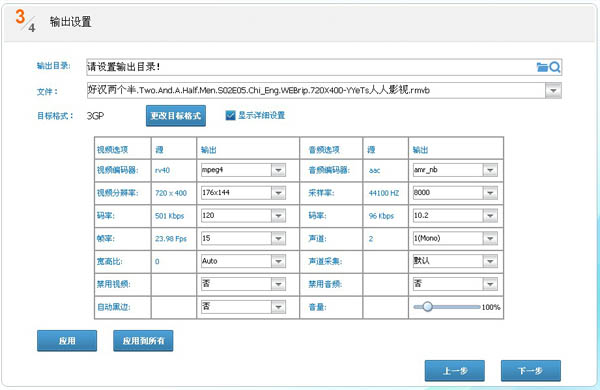Image resolution: width=600 pixels, height=390 pixels.
Task: Click the 更改目标格式 button
Action: (x=176, y=116)
